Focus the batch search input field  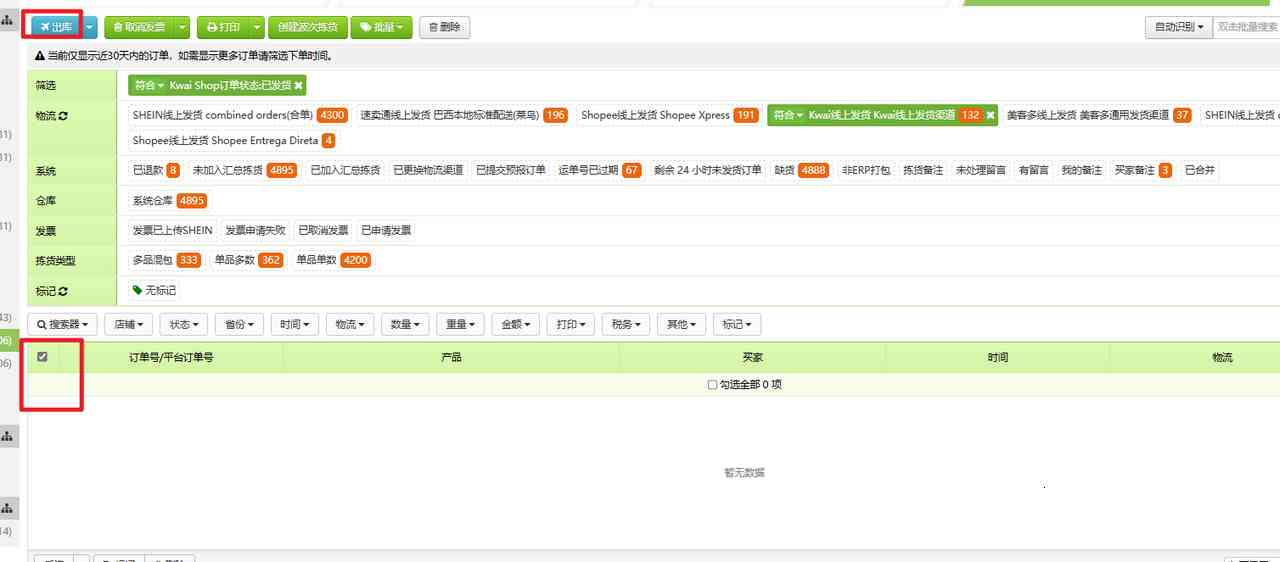(1246, 27)
